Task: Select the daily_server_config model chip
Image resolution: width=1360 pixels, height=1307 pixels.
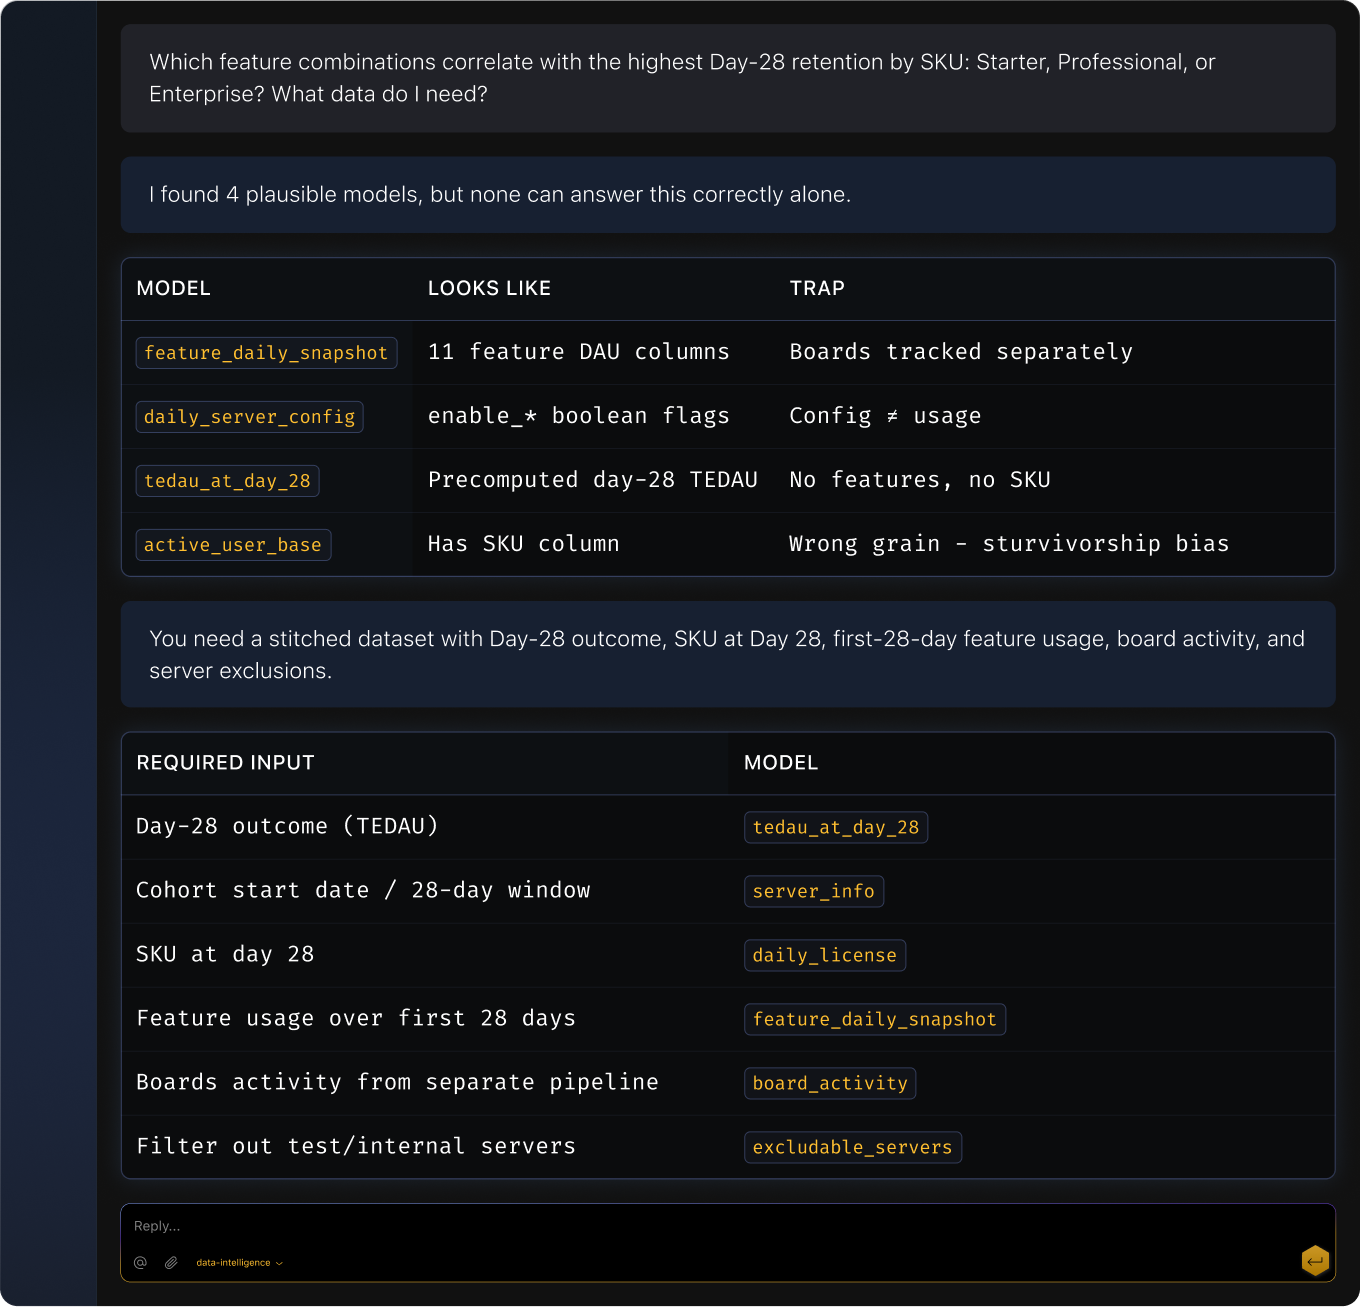Action: 249,417
